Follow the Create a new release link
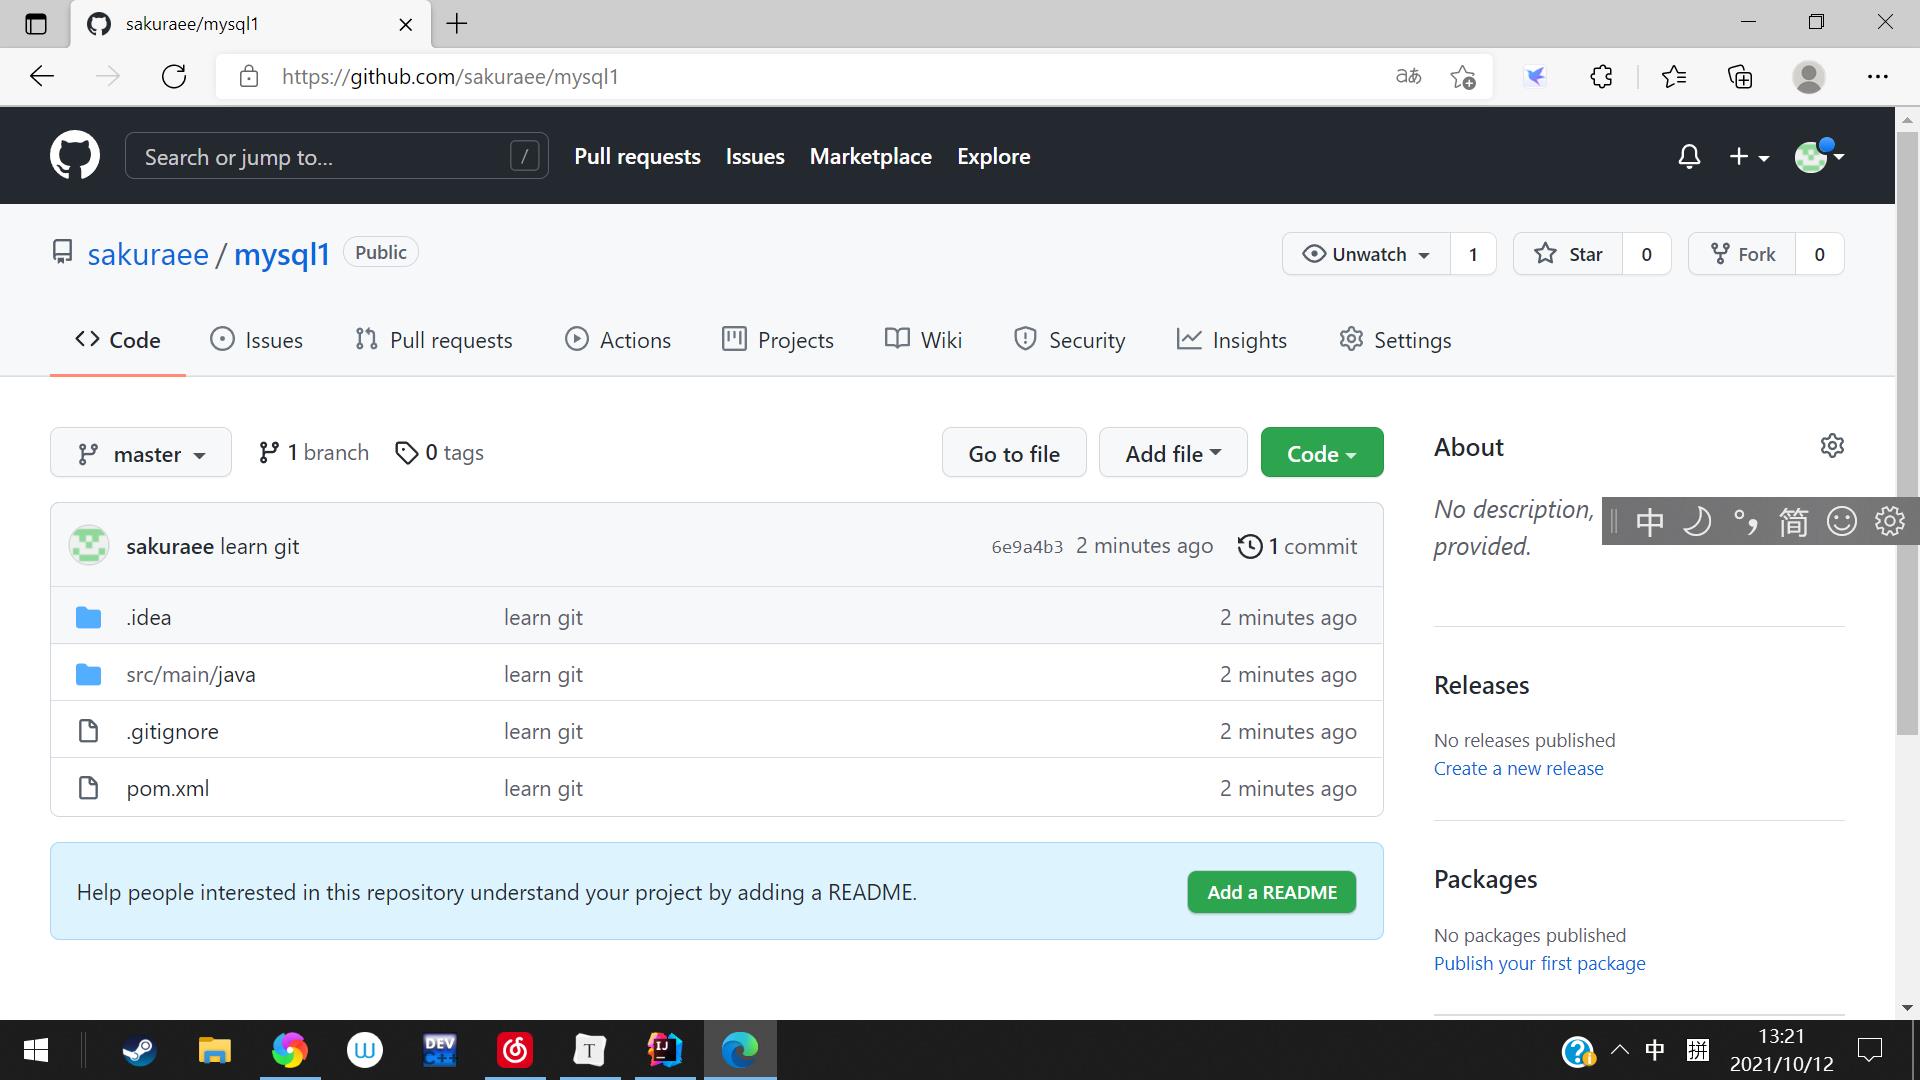This screenshot has height=1080, width=1920. pos(1518,768)
